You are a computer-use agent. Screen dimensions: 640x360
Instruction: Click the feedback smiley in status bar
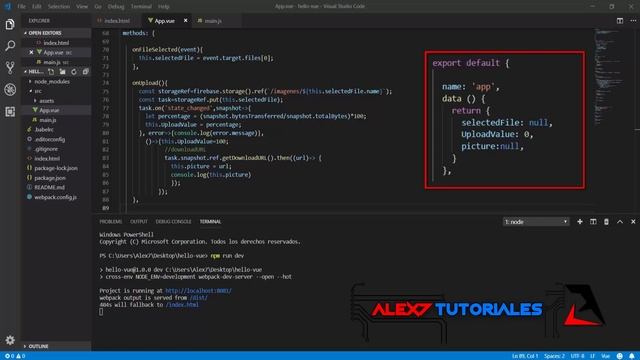click(620, 356)
